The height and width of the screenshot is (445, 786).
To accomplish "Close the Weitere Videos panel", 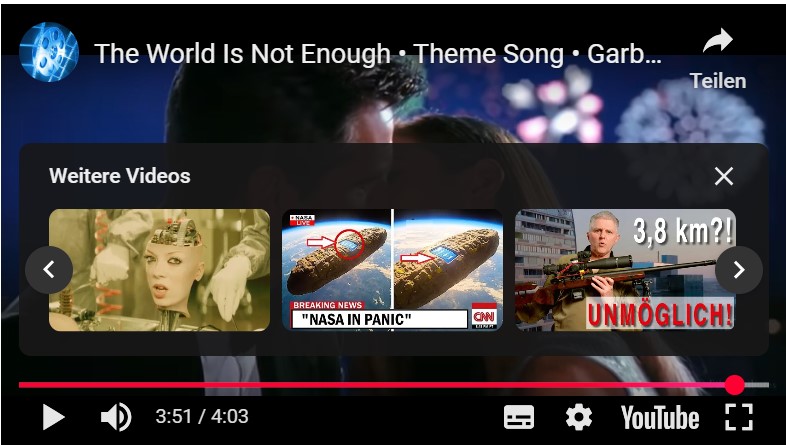I will (724, 176).
